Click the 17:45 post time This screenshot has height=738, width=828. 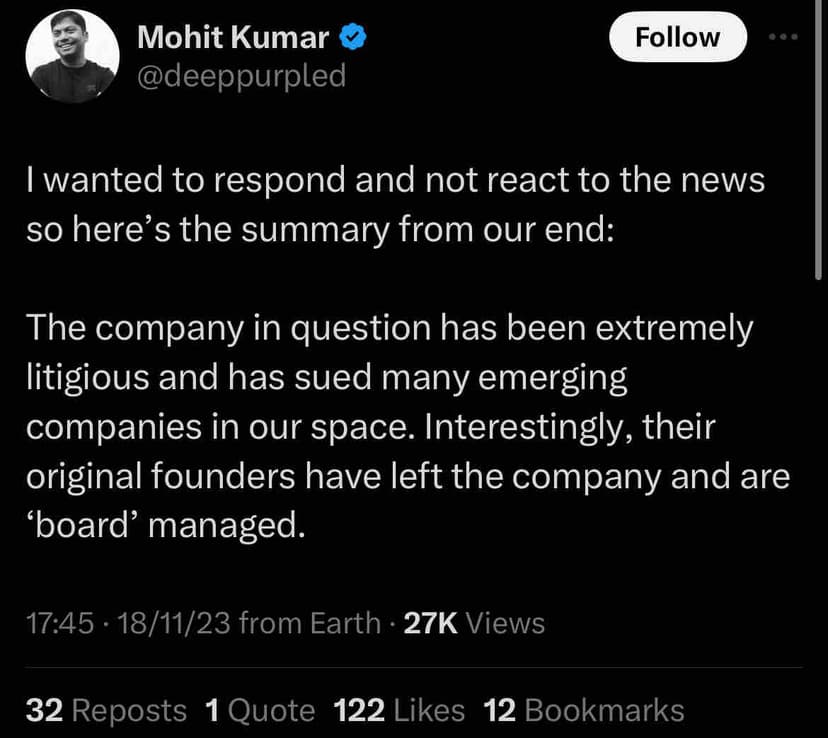coord(60,624)
